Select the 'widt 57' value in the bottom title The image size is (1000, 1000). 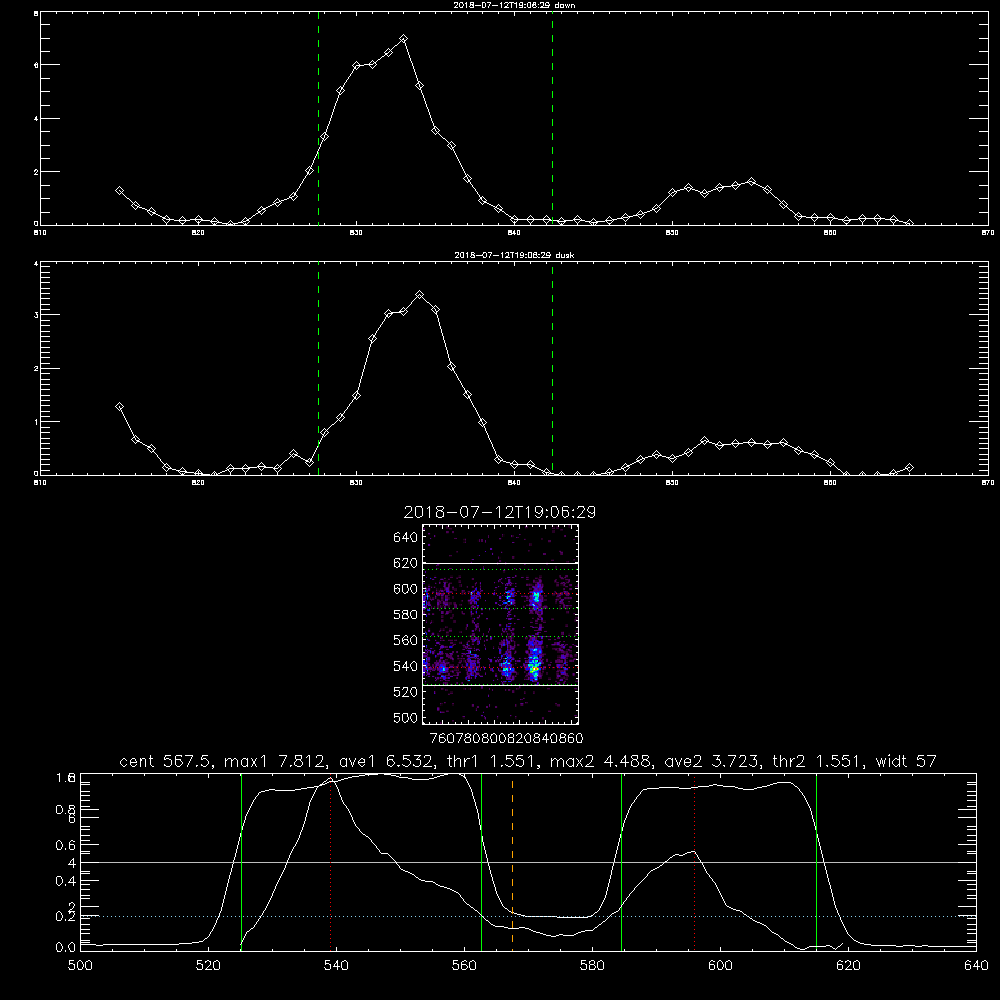pyautogui.click(x=906, y=761)
